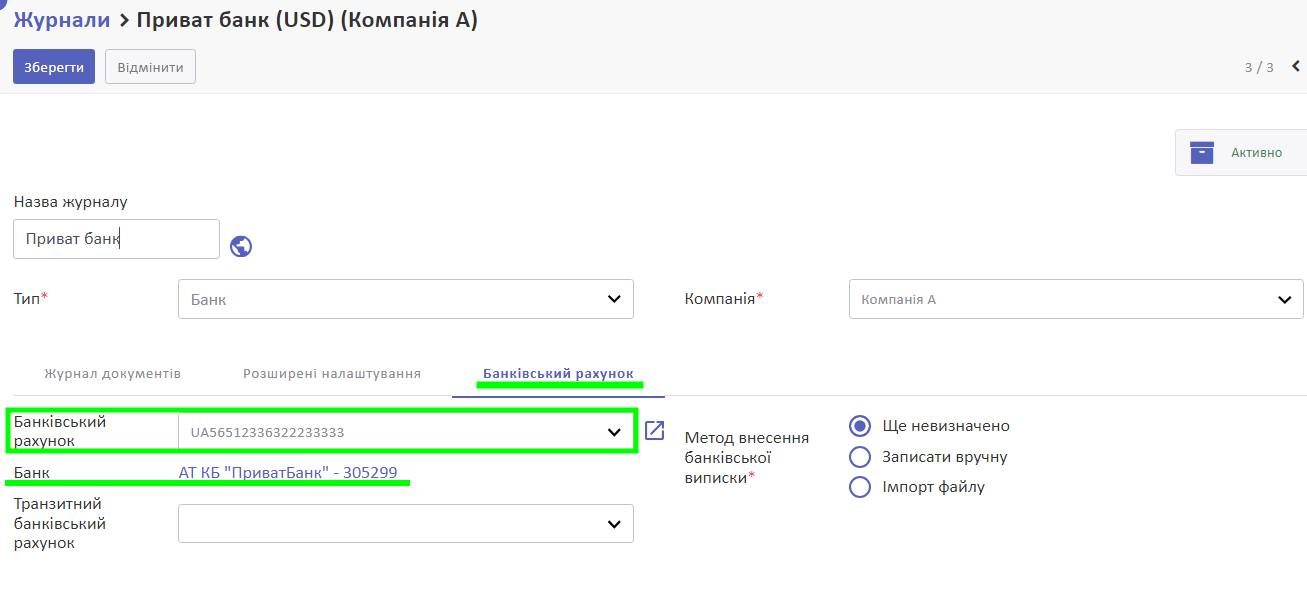
Task: Expand the Банківський рахунок dropdown with the UA number
Action: [x=406, y=432]
